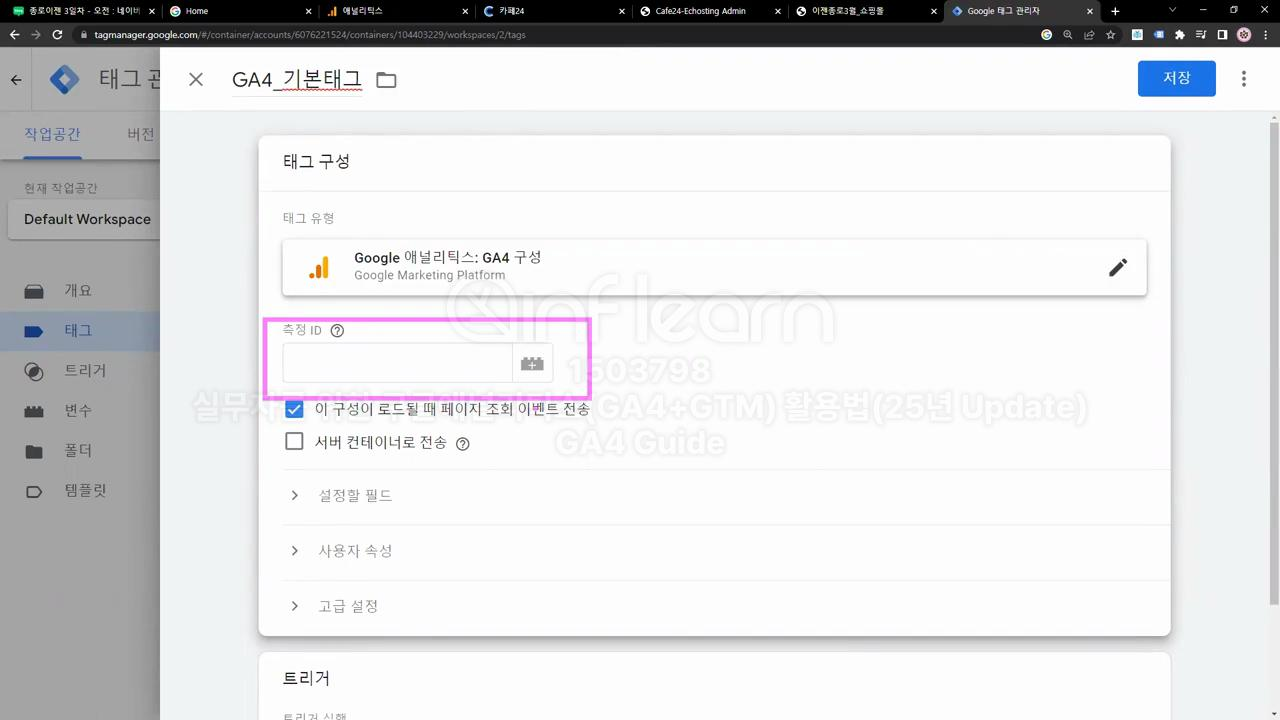Toggle the browser side panel icon
1280x720 pixels.
[1222, 34]
